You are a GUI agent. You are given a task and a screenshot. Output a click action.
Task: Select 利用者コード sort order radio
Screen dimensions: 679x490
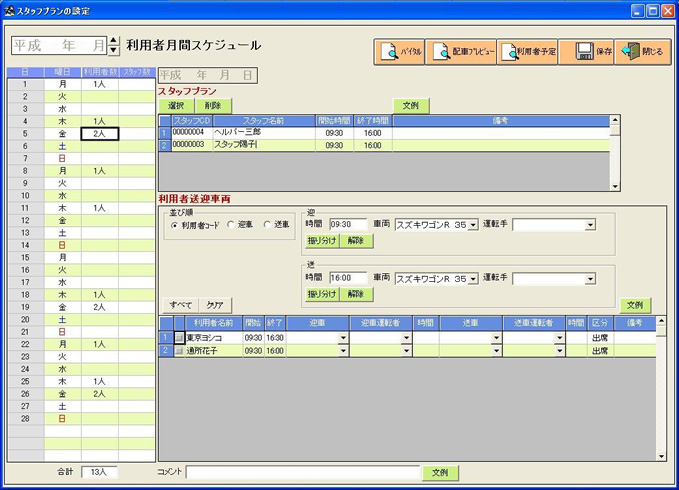point(174,225)
